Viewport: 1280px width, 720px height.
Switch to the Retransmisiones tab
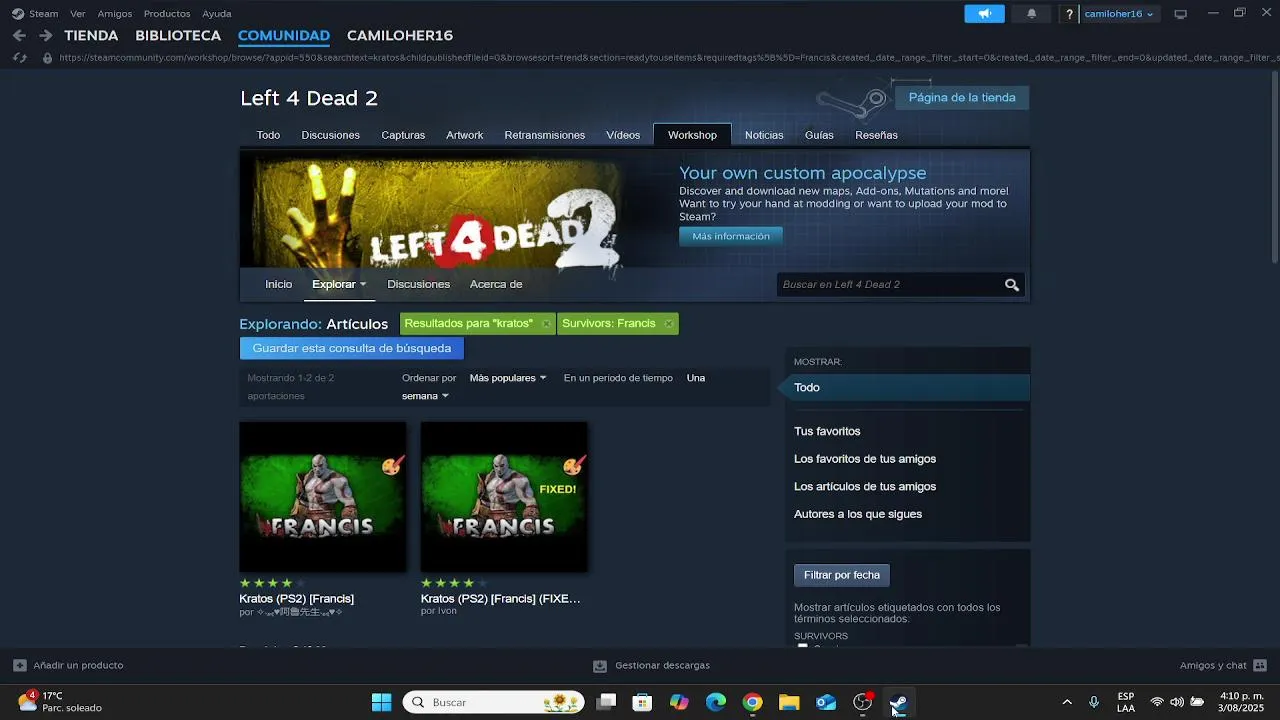[x=544, y=135]
